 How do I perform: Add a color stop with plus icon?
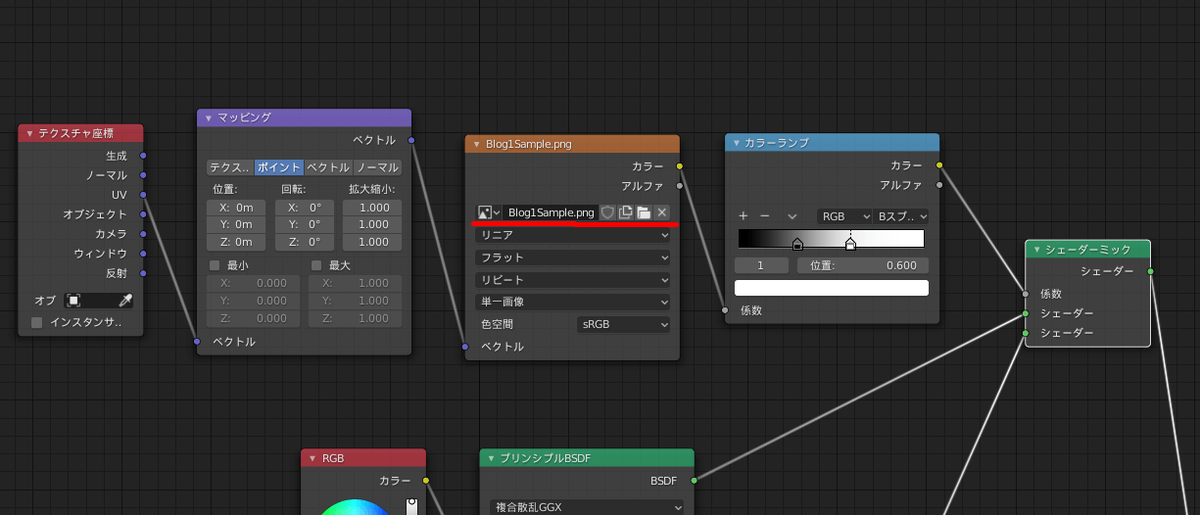[x=743, y=216]
